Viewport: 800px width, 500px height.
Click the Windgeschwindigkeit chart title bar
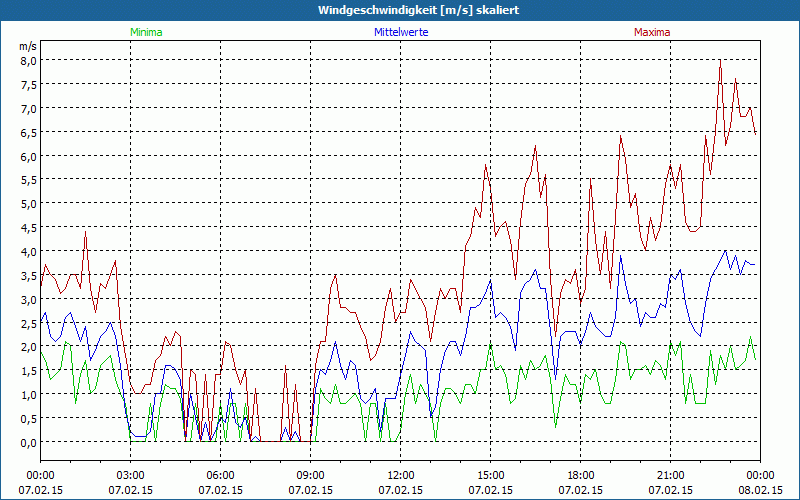coord(400,10)
